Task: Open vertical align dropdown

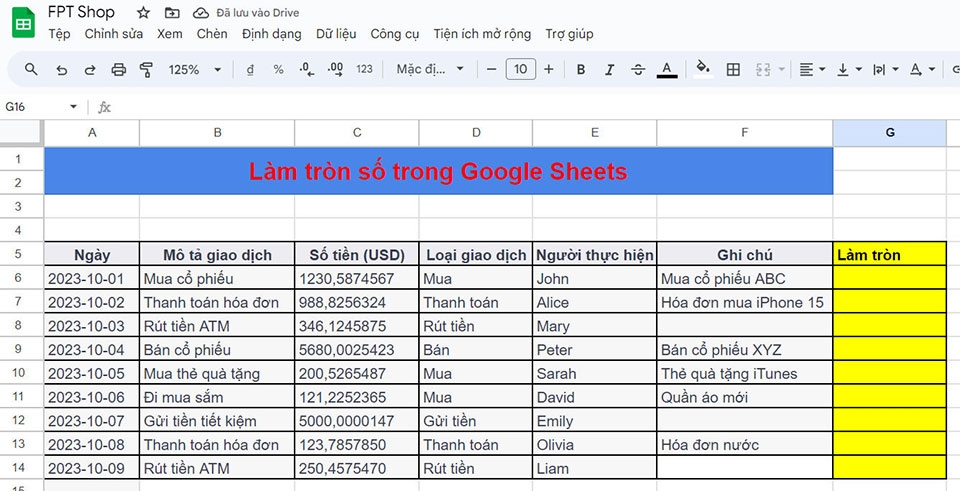Action: click(850, 70)
